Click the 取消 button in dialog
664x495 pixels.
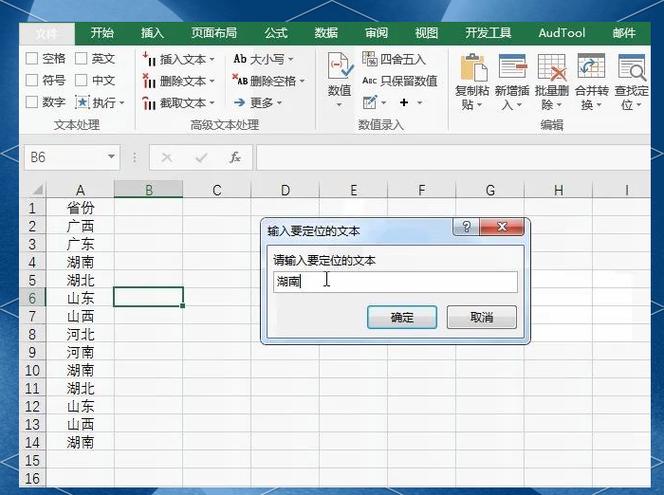click(x=482, y=317)
